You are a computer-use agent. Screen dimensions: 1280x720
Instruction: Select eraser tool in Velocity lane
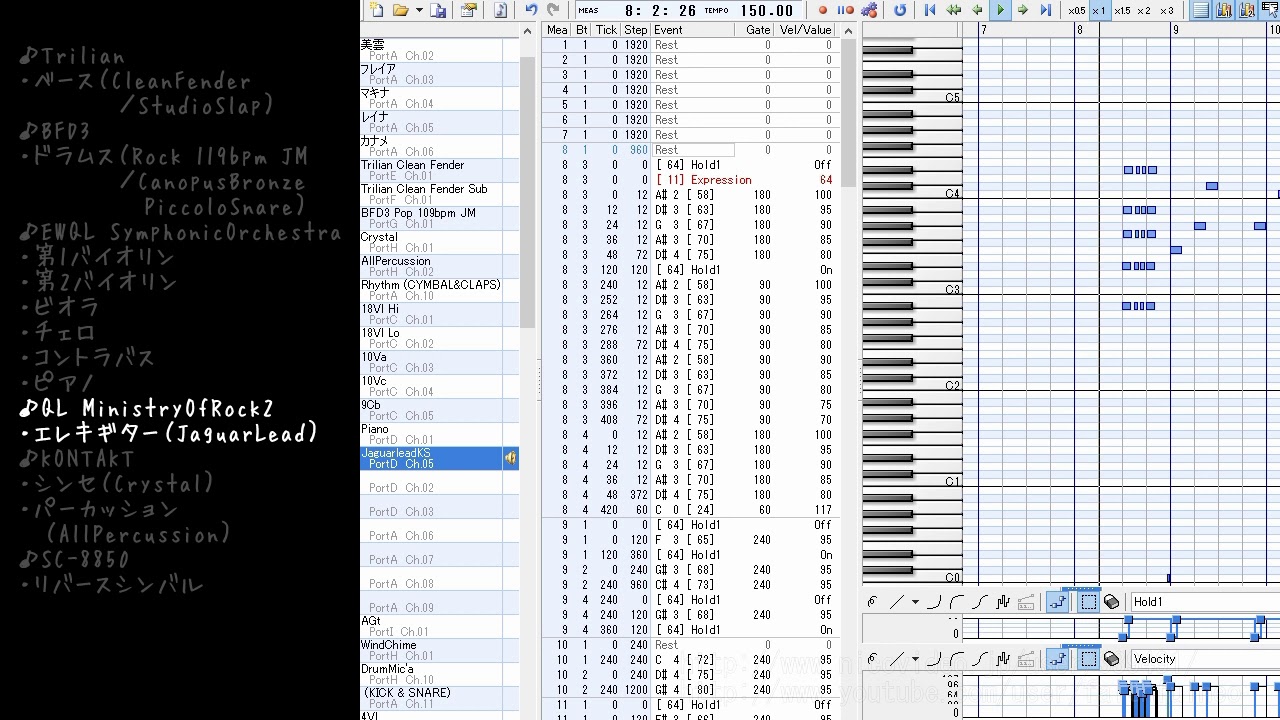[1111, 659]
